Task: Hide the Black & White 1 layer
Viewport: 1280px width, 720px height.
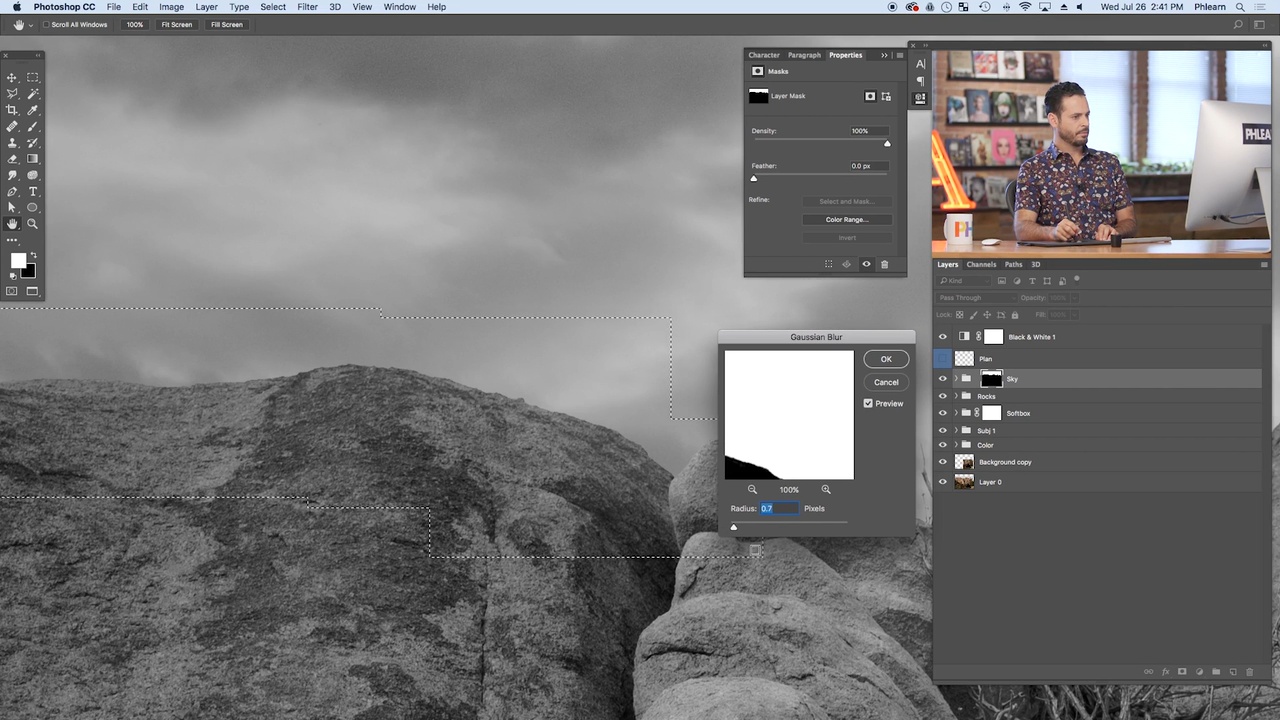Action: coord(942,337)
